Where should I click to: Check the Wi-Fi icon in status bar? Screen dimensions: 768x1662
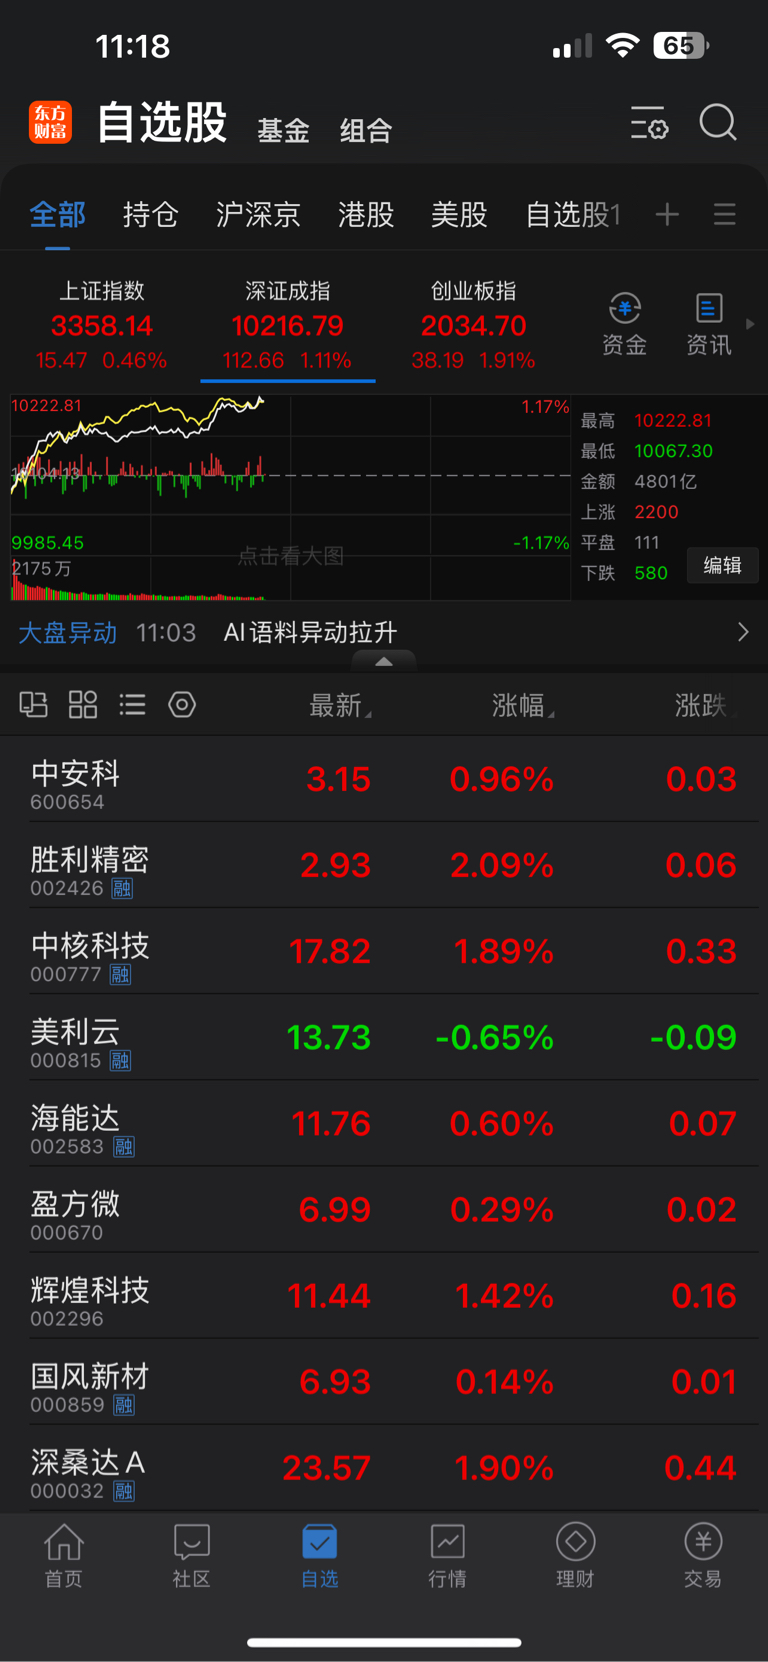coord(623,46)
